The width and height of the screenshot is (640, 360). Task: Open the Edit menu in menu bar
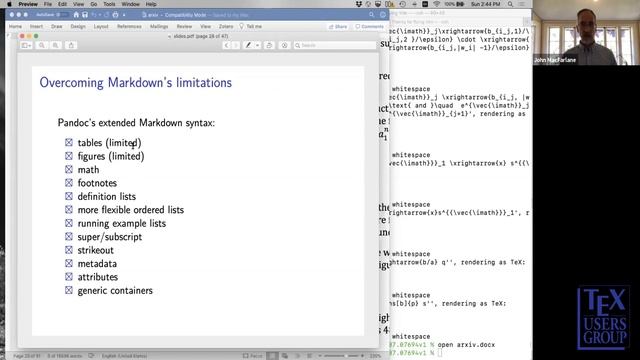pos(62,4)
